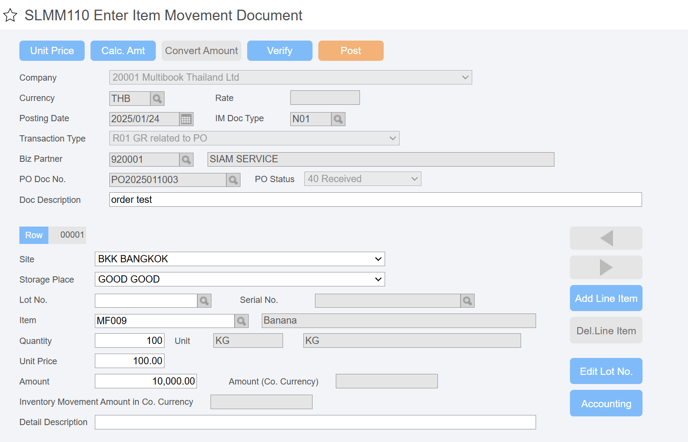Open the PO Status dropdown
Image resolution: width=688 pixels, height=442 pixels.
(362, 179)
